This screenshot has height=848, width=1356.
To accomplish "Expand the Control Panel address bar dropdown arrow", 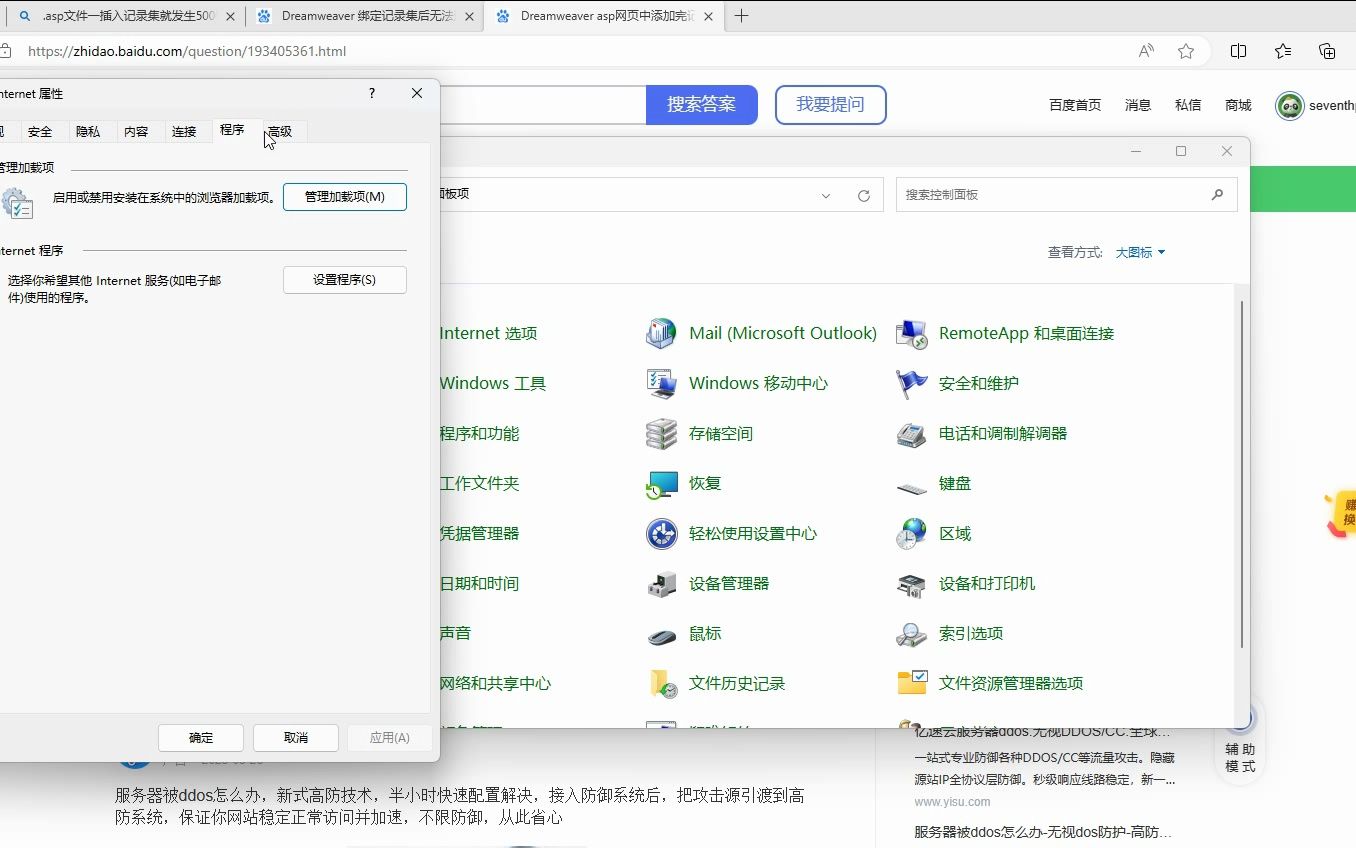I will (x=825, y=196).
